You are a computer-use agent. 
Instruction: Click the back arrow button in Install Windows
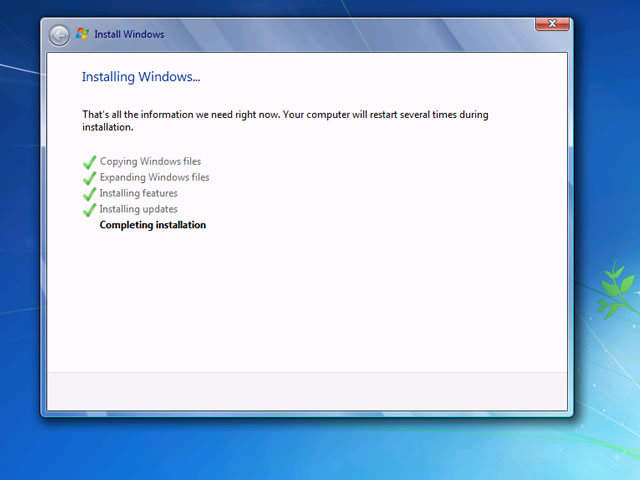[x=59, y=36]
